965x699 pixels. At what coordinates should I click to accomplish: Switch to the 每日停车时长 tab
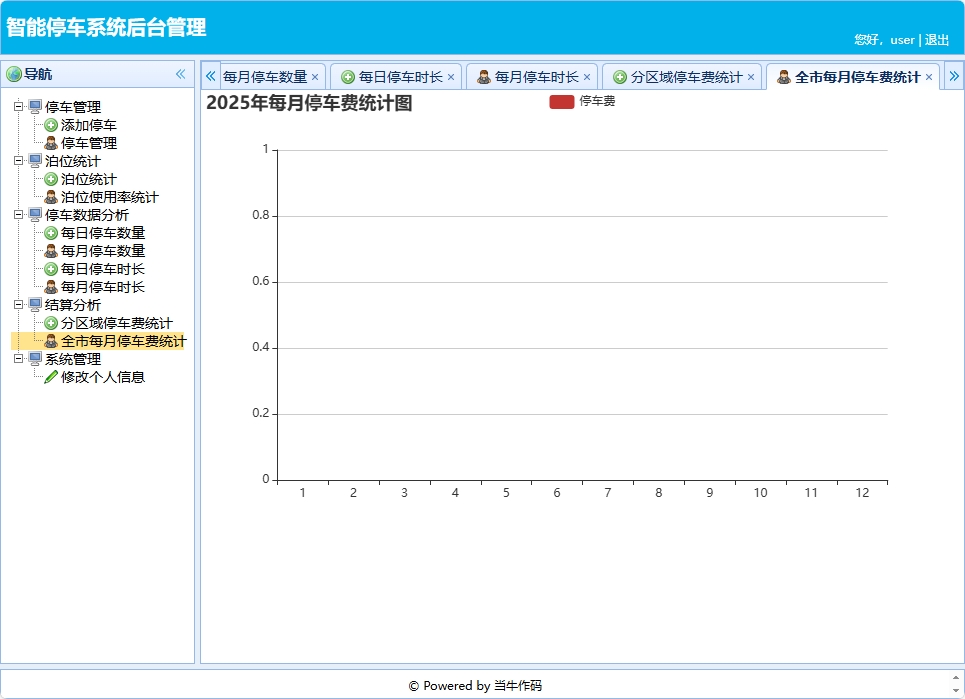pyautogui.click(x=400, y=77)
